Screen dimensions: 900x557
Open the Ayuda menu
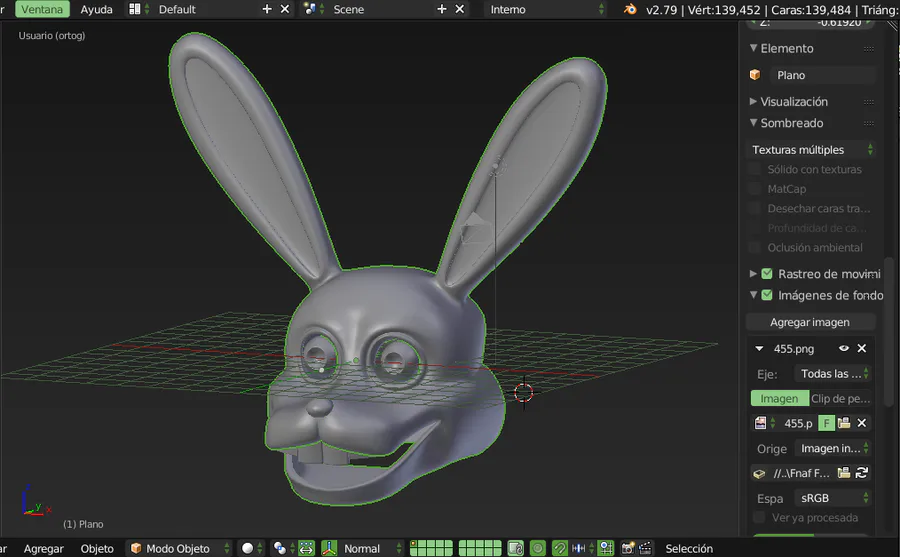pyautogui.click(x=96, y=9)
